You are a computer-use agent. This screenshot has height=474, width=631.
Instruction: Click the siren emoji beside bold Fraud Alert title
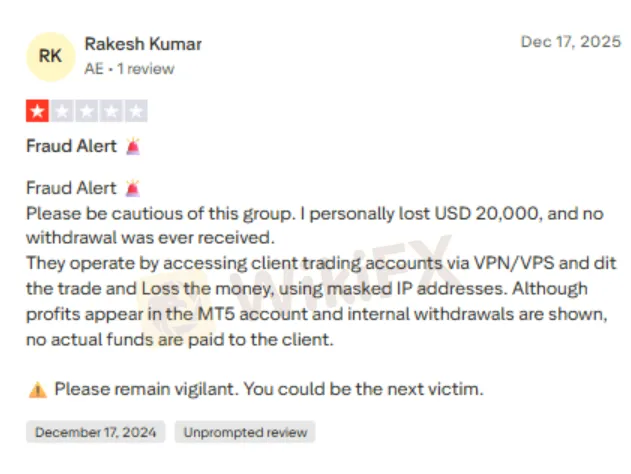click(133, 147)
